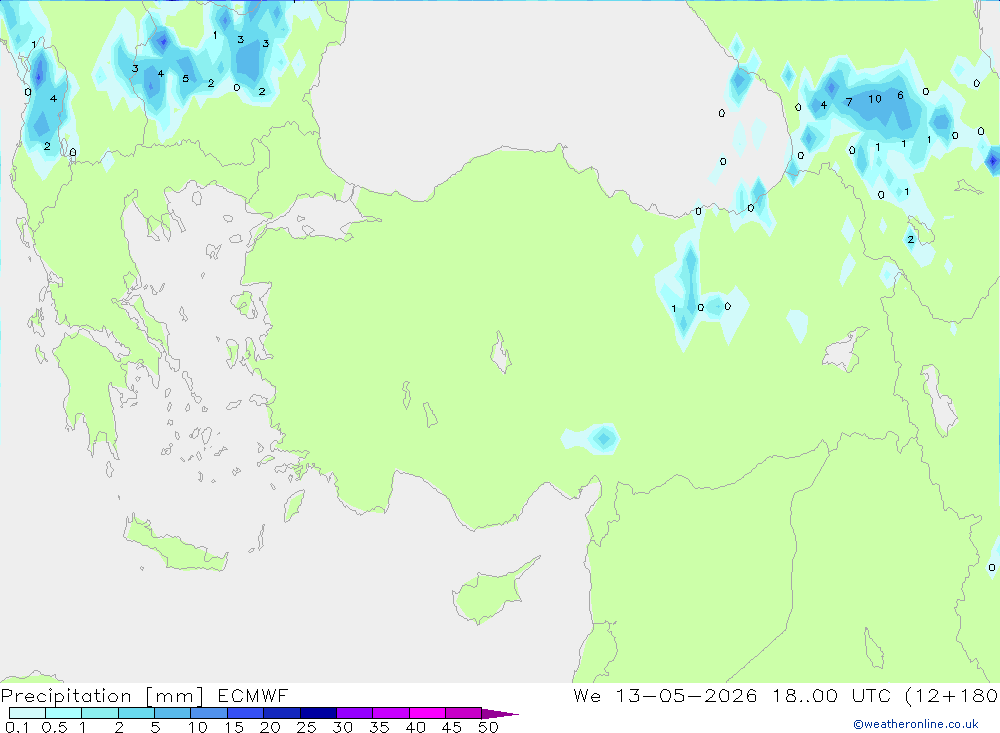The width and height of the screenshot is (1000, 733).
Task: Click the above-50 mm arrow tip of legend
Action: [500, 713]
